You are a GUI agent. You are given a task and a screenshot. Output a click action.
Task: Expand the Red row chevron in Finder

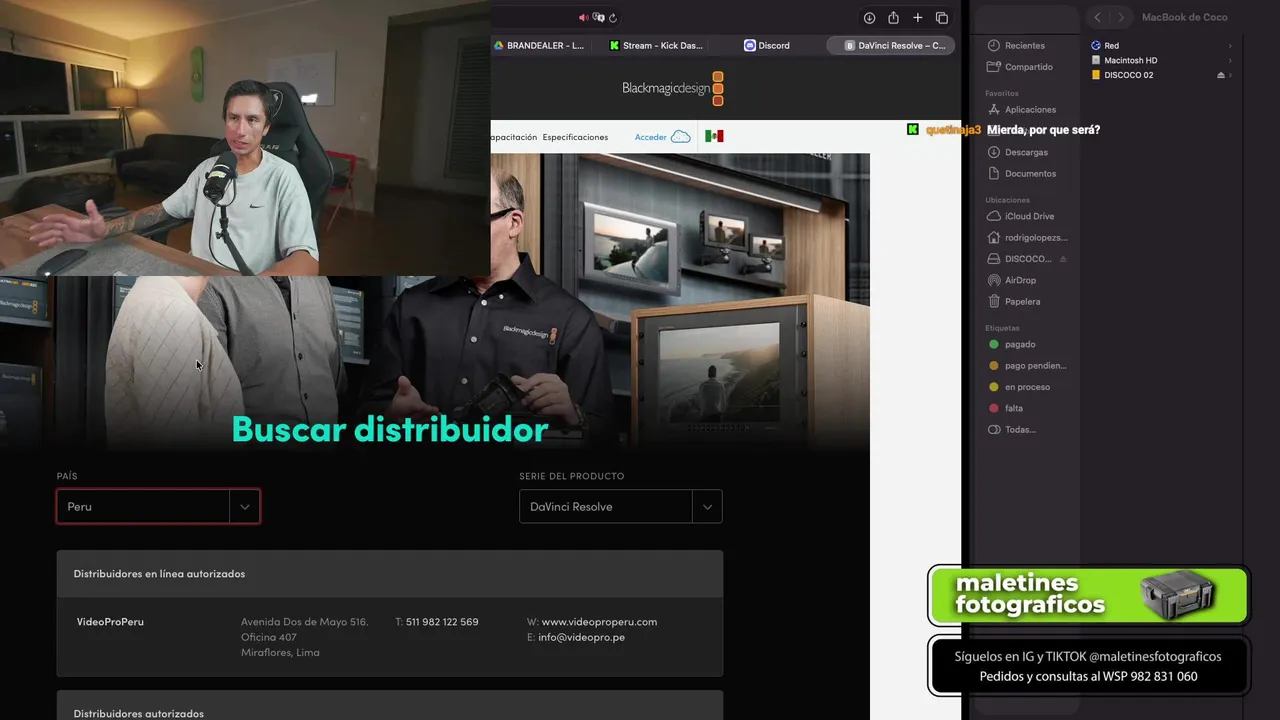click(x=1230, y=46)
